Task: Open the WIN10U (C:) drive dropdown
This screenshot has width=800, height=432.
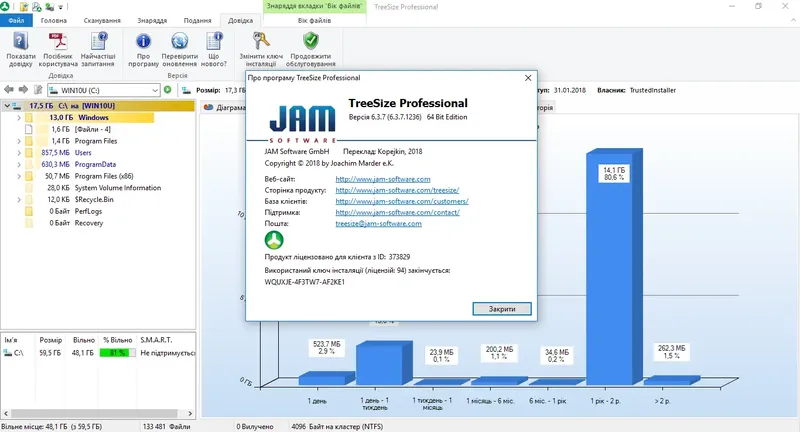Action: [155, 90]
